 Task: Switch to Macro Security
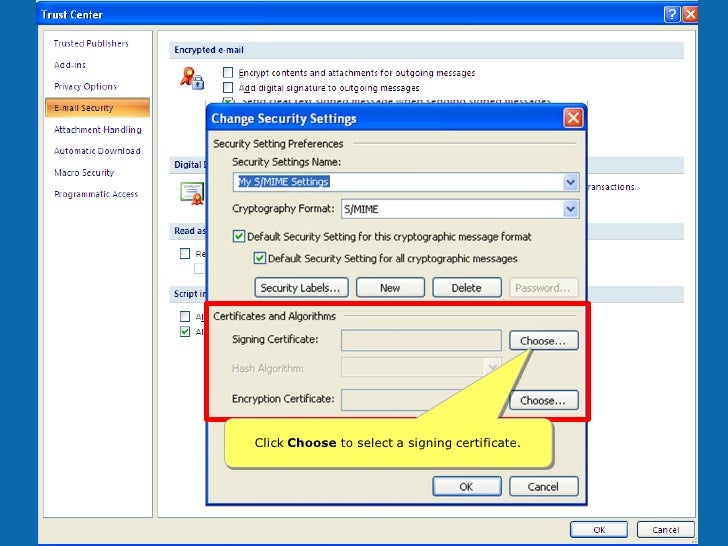coord(84,172)
